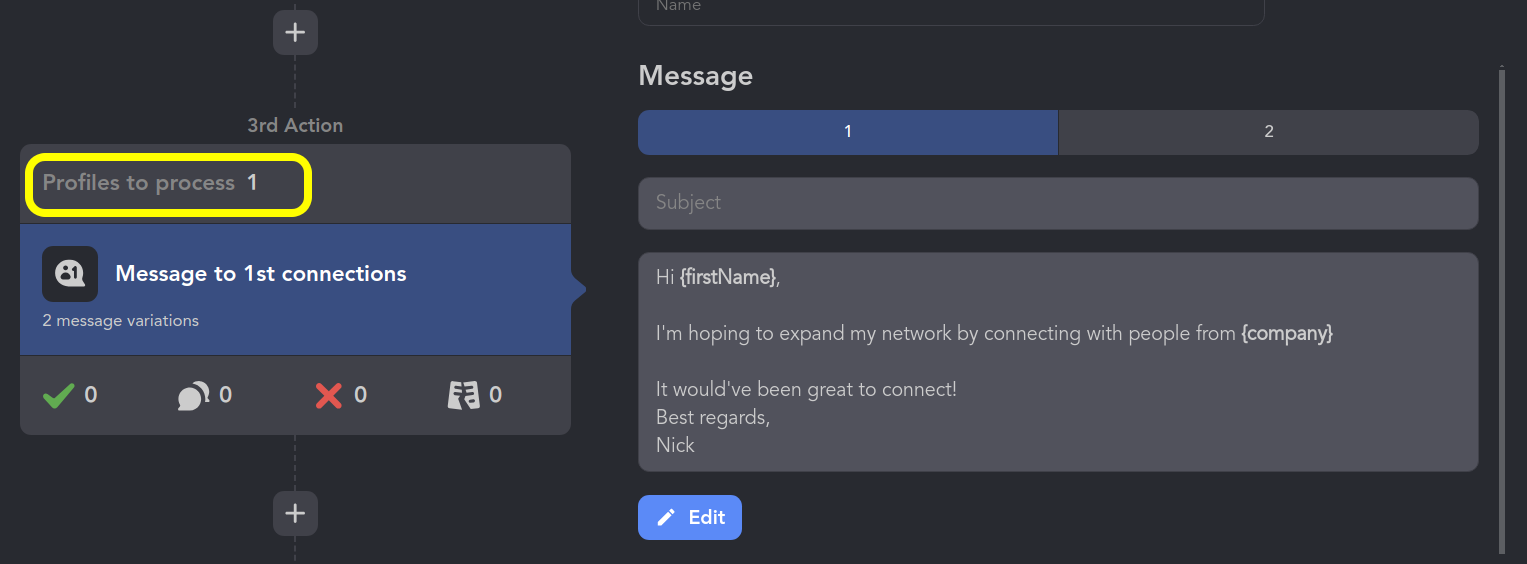Switch to message variation tab 1
Image resolution: width=1527 pixels, height=564 pixels.
pos(848,132)
